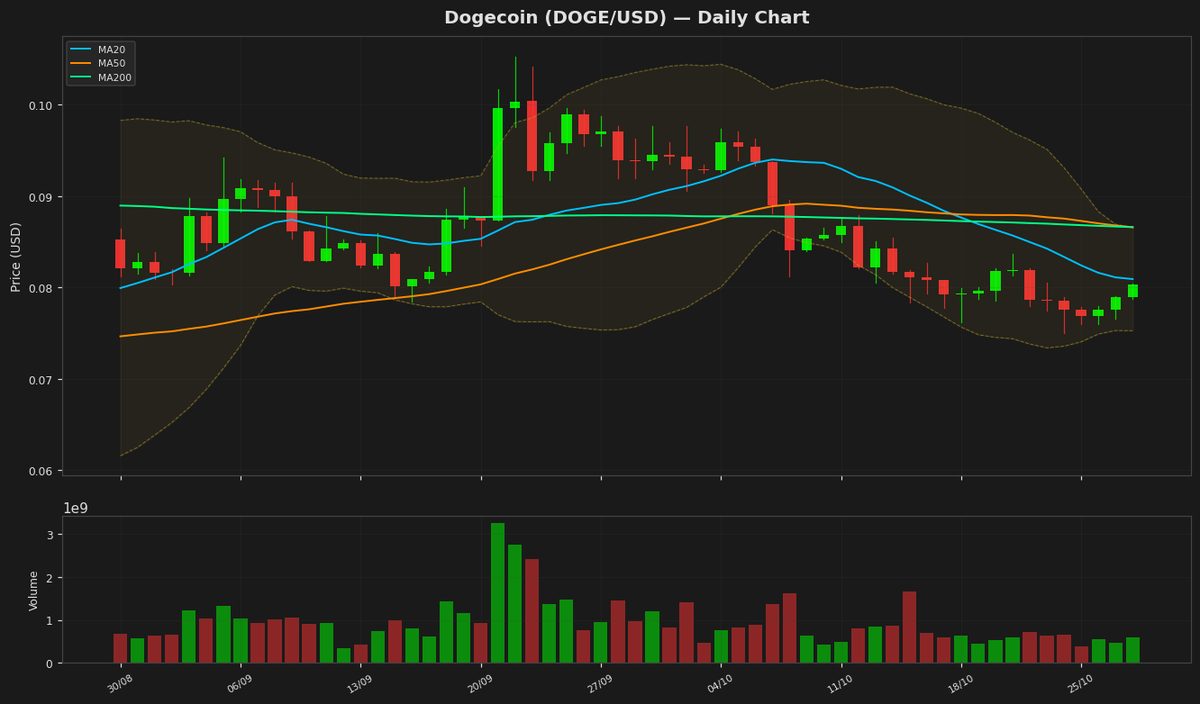Image resolution: width=1200 pixels, height=704 pixels.
Task: Click the 0.10 price axis tick label
Action: tap(39, 106)
